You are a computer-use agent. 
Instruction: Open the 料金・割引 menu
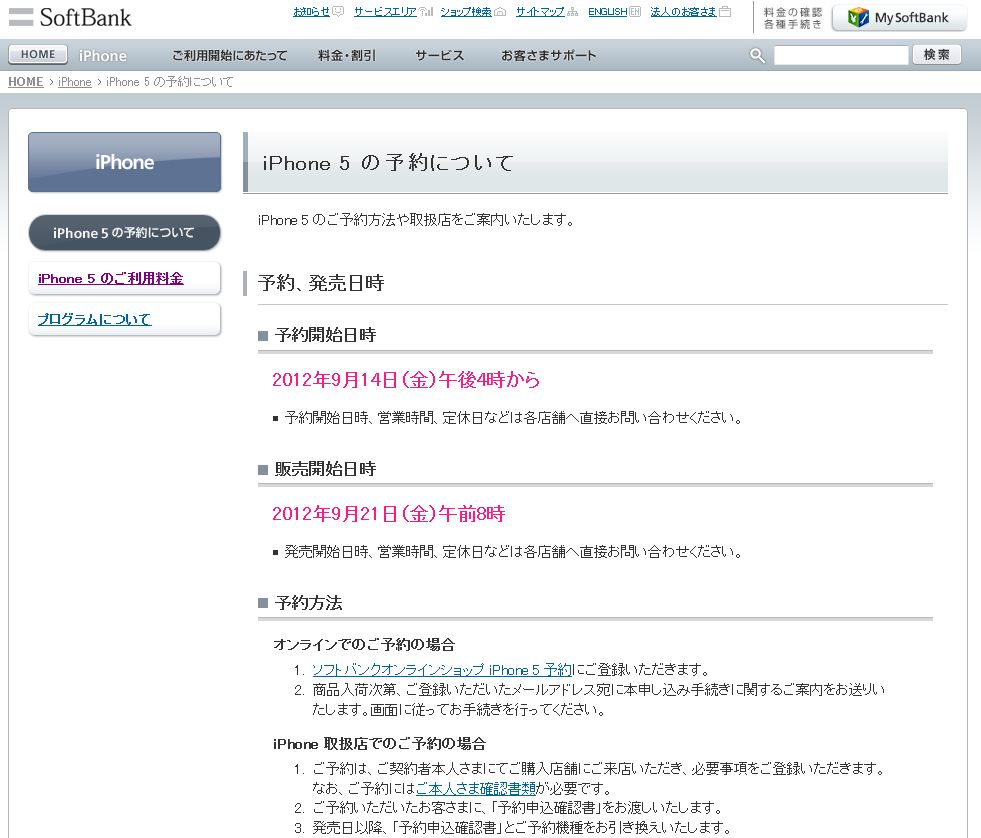pos(347,56)
